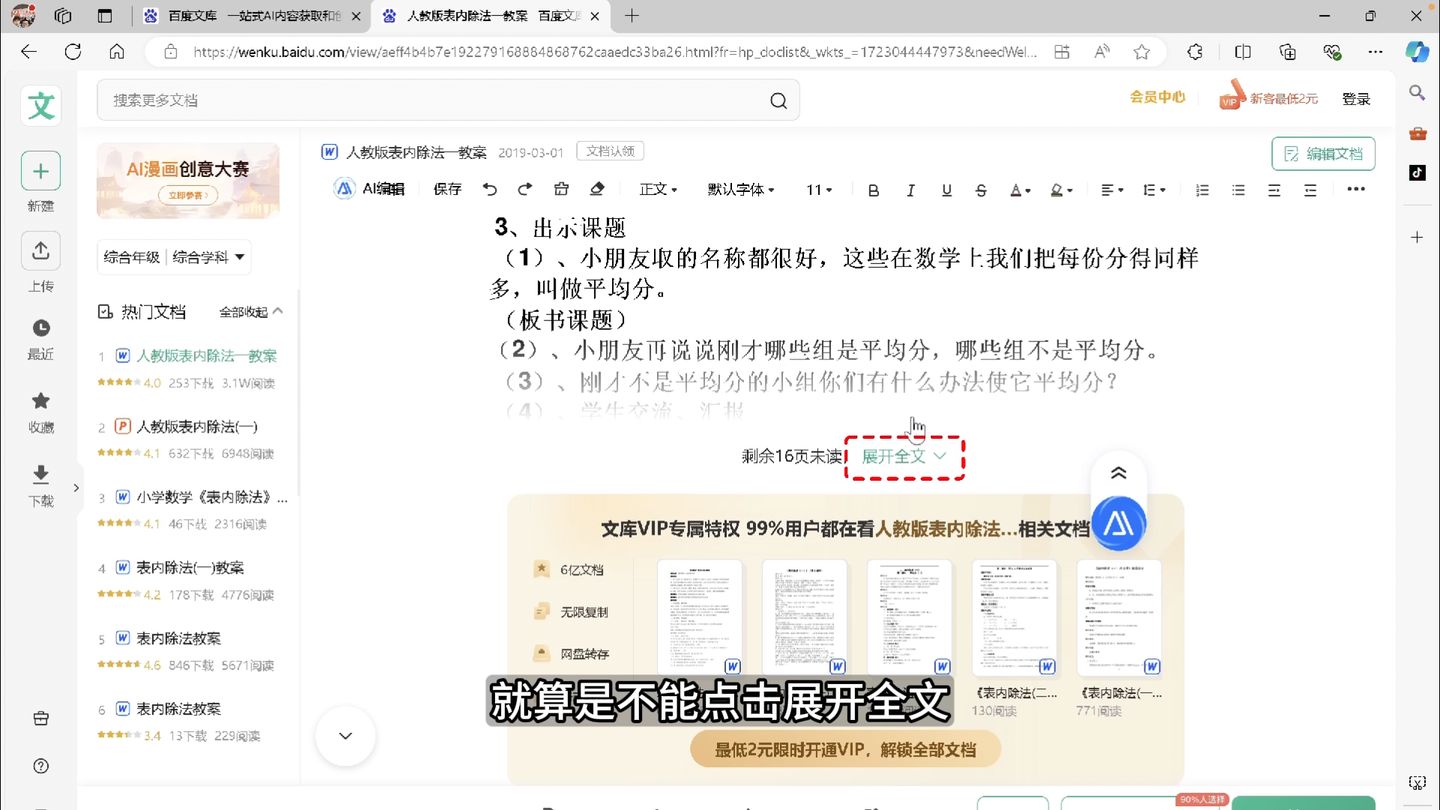
Task: Click the format painter icon
Action: click(561, 189)
